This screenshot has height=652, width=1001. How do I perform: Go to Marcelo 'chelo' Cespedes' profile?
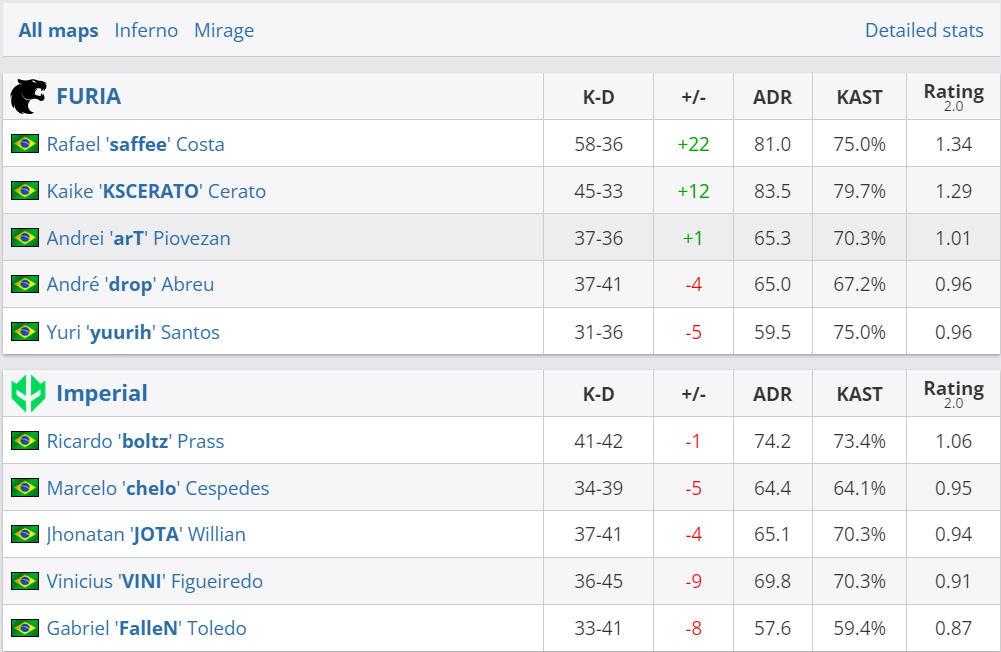point(157,488)
